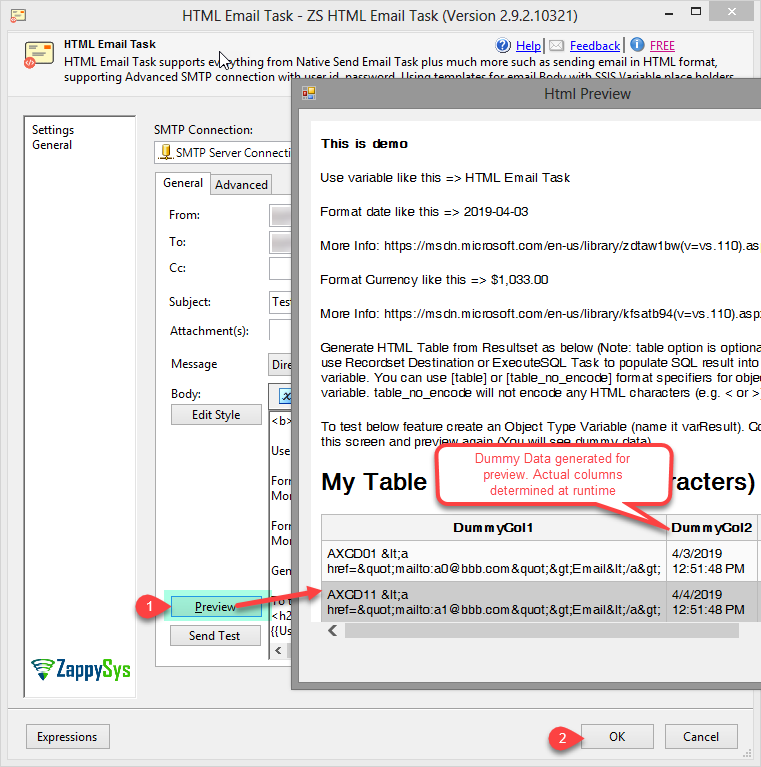
Task: Click the kfsatb94 msdn URL text
Action: pyautogui.click(x=572, y=314)
